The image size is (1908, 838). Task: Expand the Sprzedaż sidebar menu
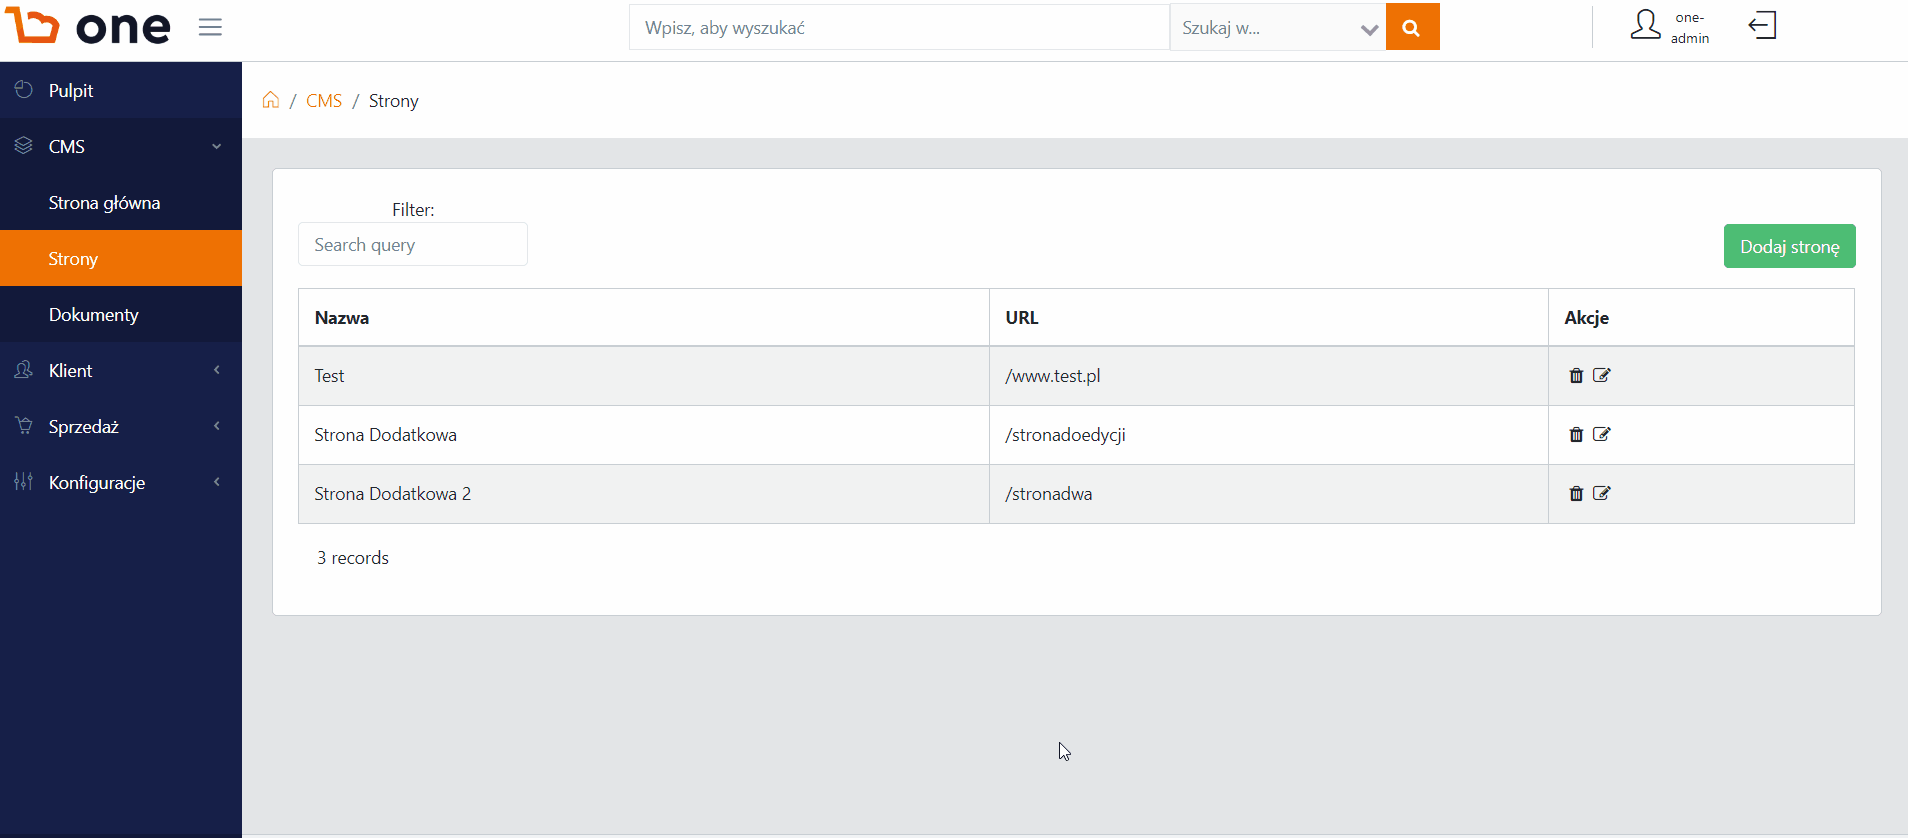(x=121, y=426)
